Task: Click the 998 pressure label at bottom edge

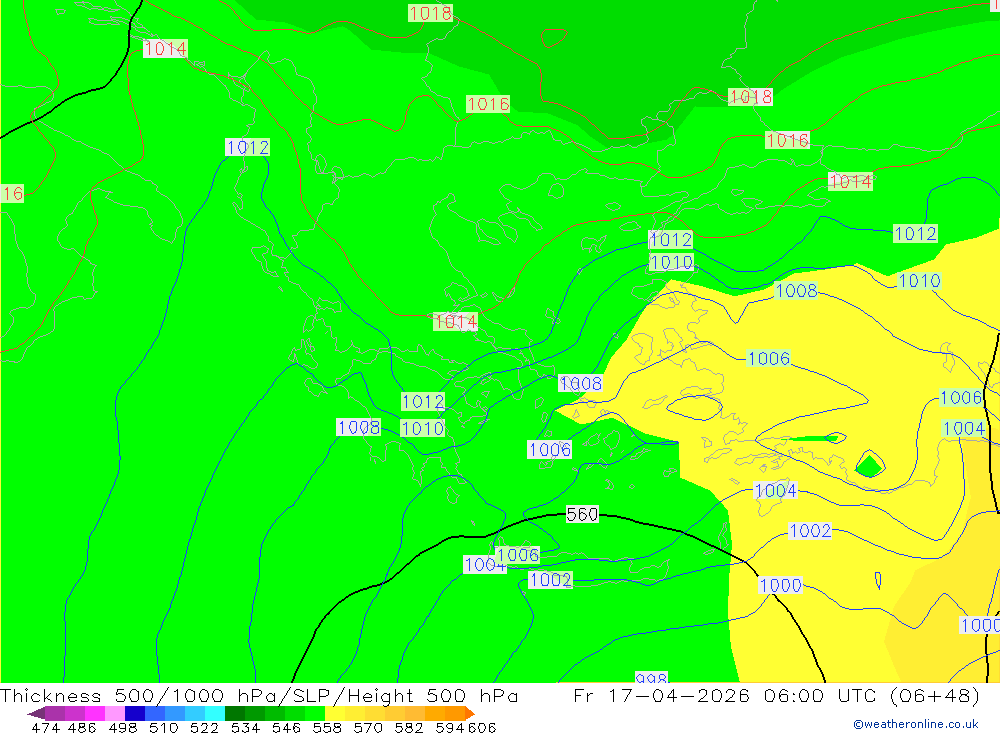Action: (651, 677)
